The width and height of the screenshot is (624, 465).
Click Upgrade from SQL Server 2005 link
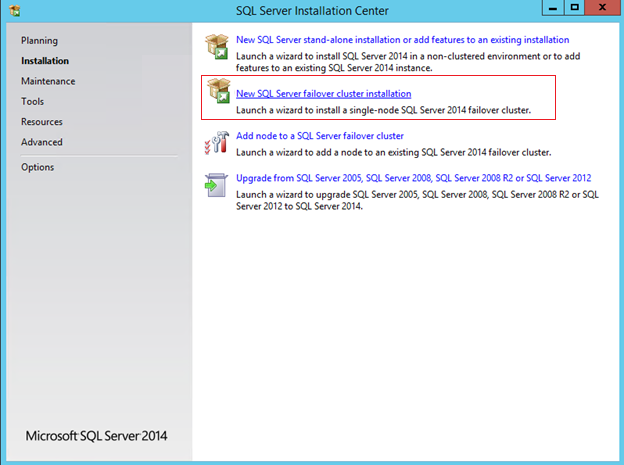413,178
